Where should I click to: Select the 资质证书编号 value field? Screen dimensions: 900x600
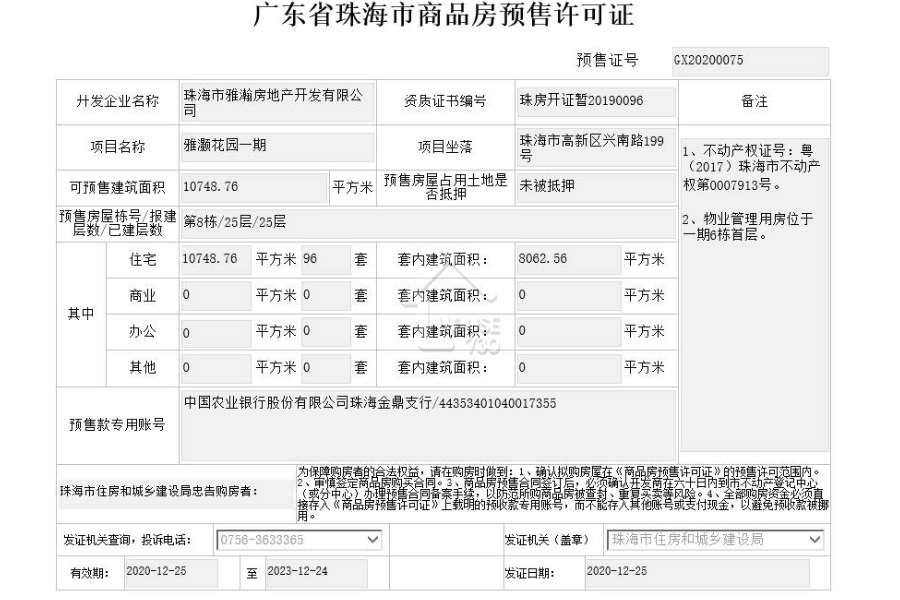[x=596, y=102]
